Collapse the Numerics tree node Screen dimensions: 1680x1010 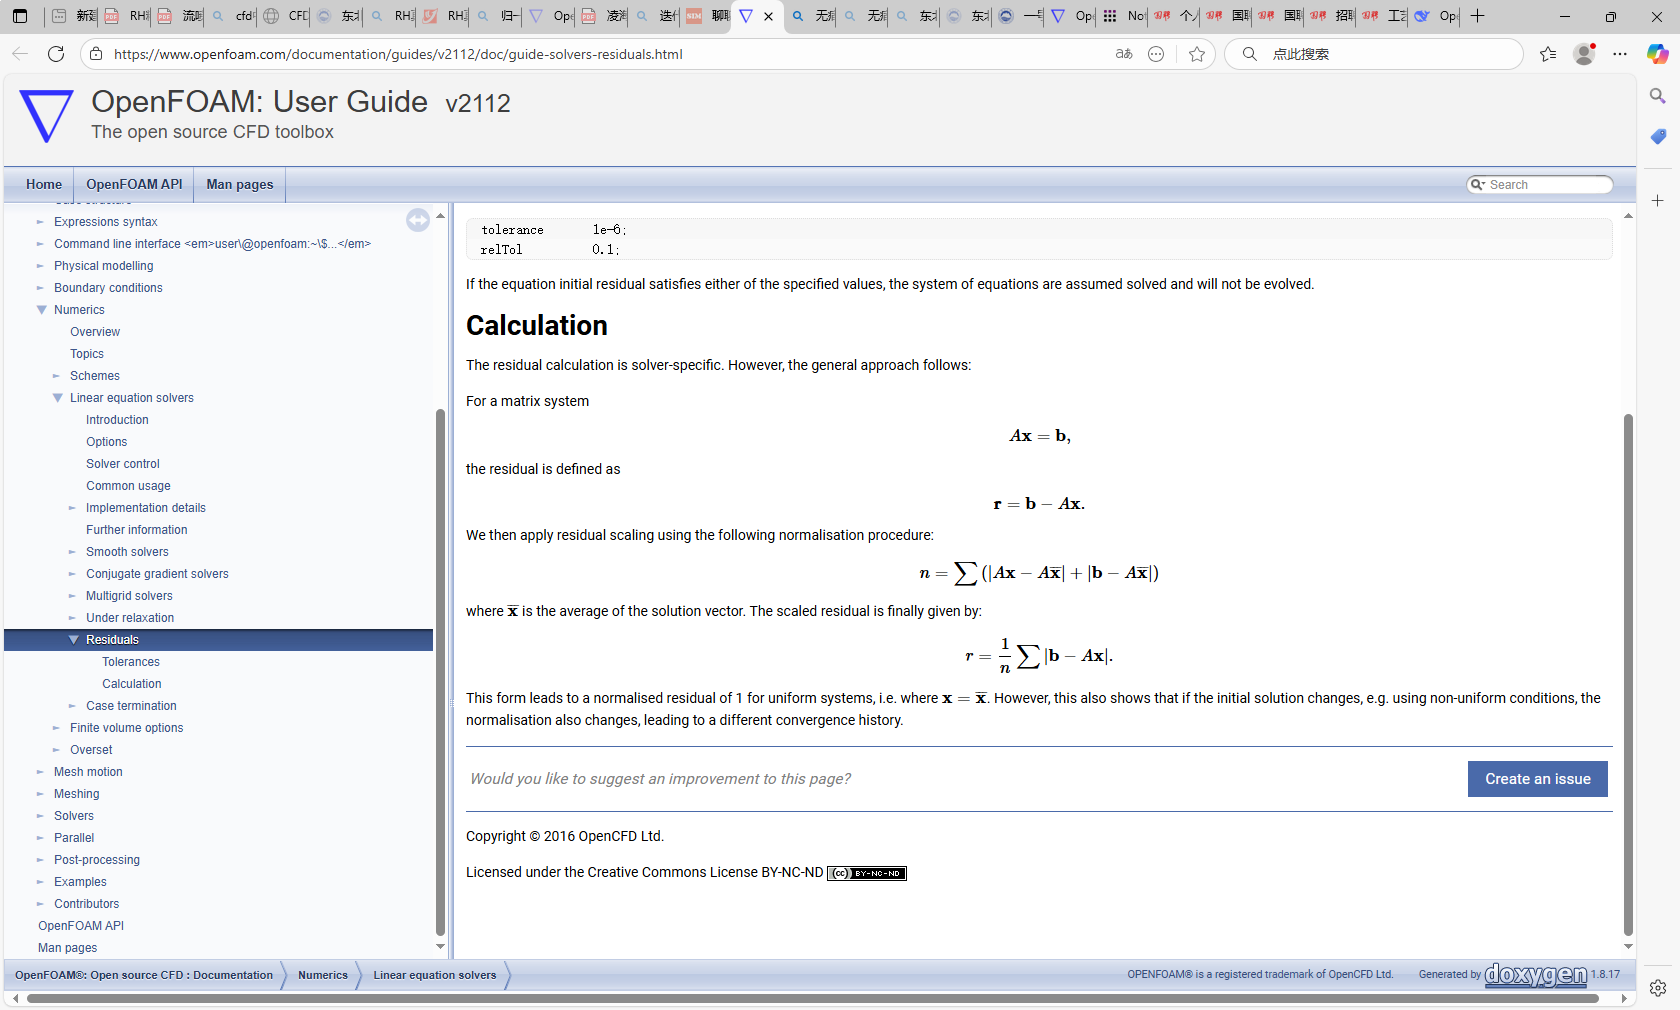(42, 310)
